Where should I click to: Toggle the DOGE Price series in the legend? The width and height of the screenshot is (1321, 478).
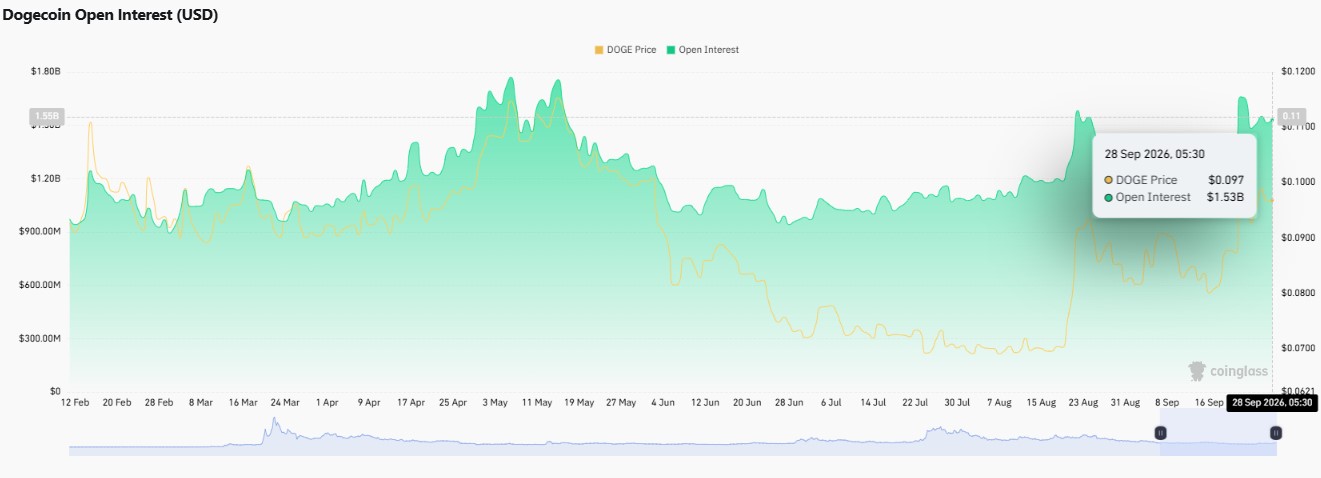coord(625,49)
